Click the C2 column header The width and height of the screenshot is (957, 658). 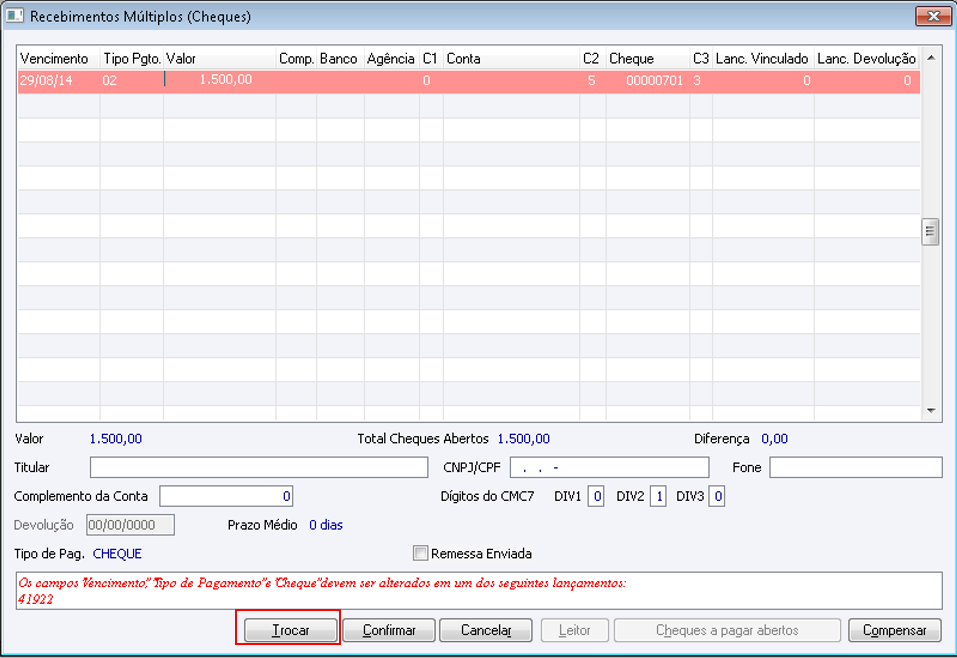point(593,59)
